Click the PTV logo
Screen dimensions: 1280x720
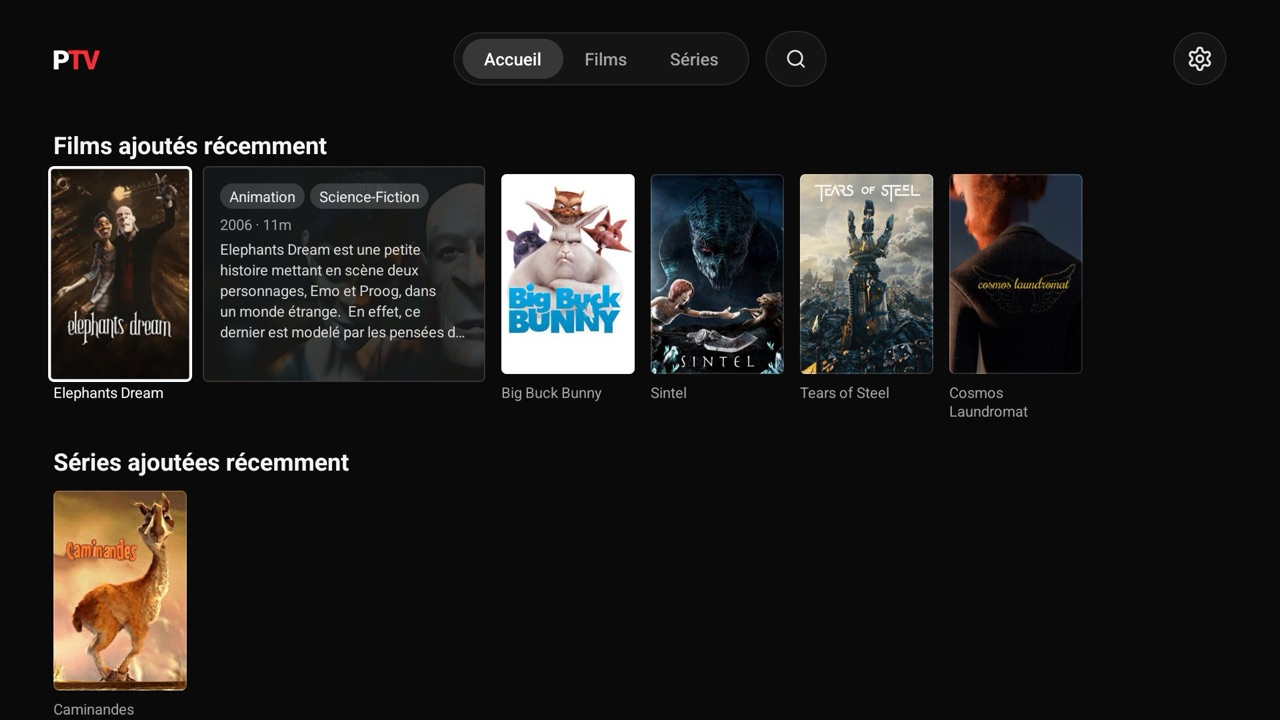coord(76,60)
